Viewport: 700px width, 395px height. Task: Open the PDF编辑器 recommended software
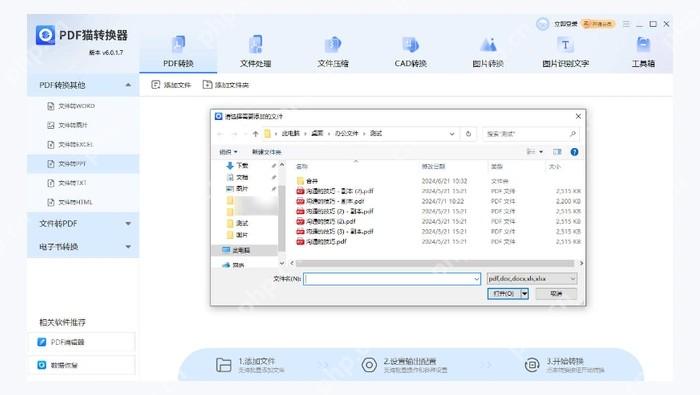click(81, 342)
